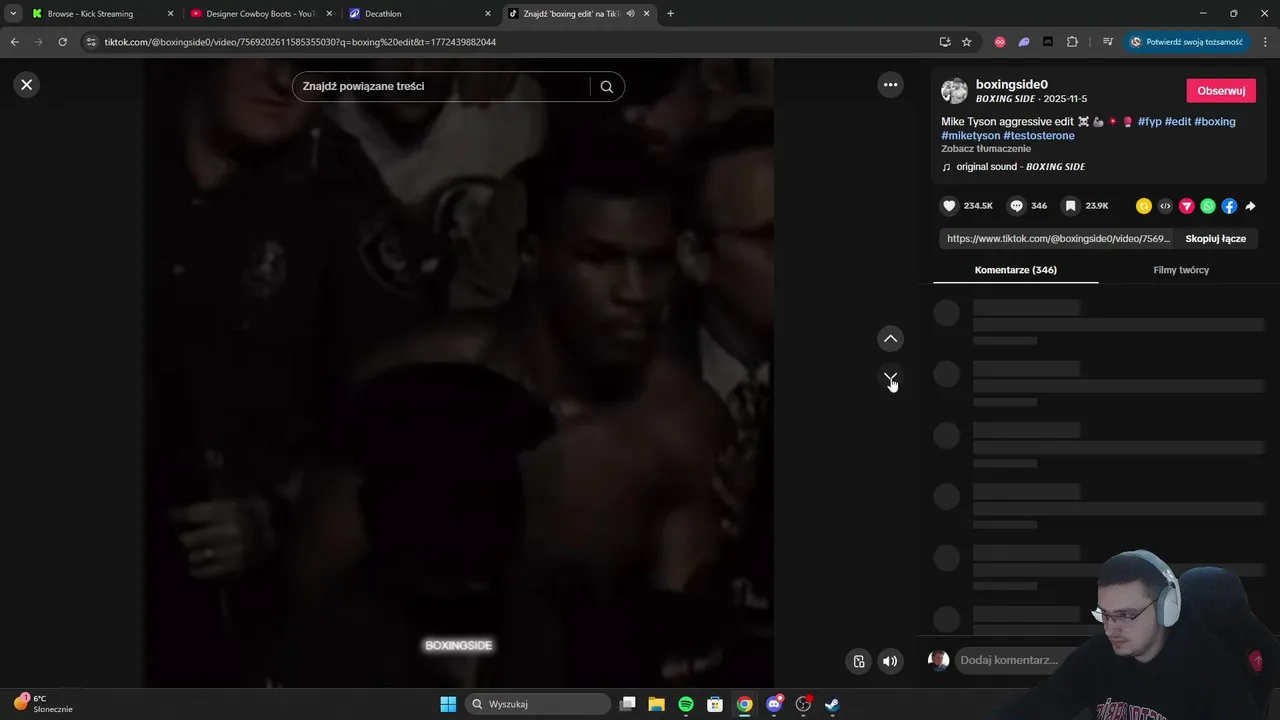Switch to Komentarze (346) tab
This screenshot has height=720, width=1280.
pyautogui.click(x=1015, y=270)
